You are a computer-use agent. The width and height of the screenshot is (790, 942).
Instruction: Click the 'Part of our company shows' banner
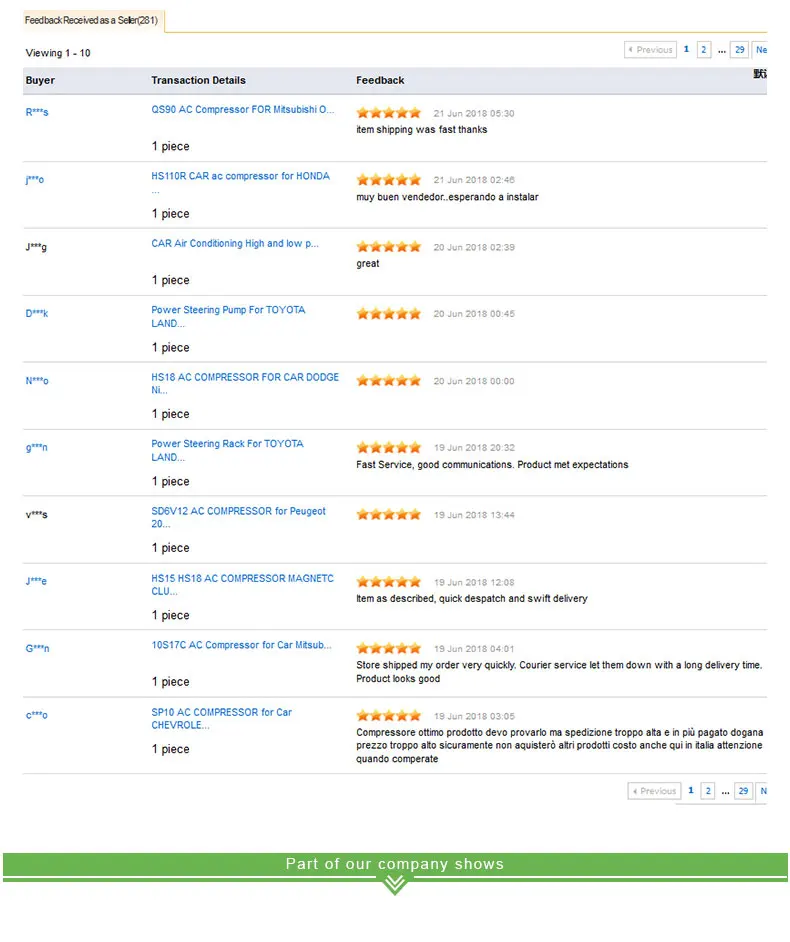coord(395,864)
